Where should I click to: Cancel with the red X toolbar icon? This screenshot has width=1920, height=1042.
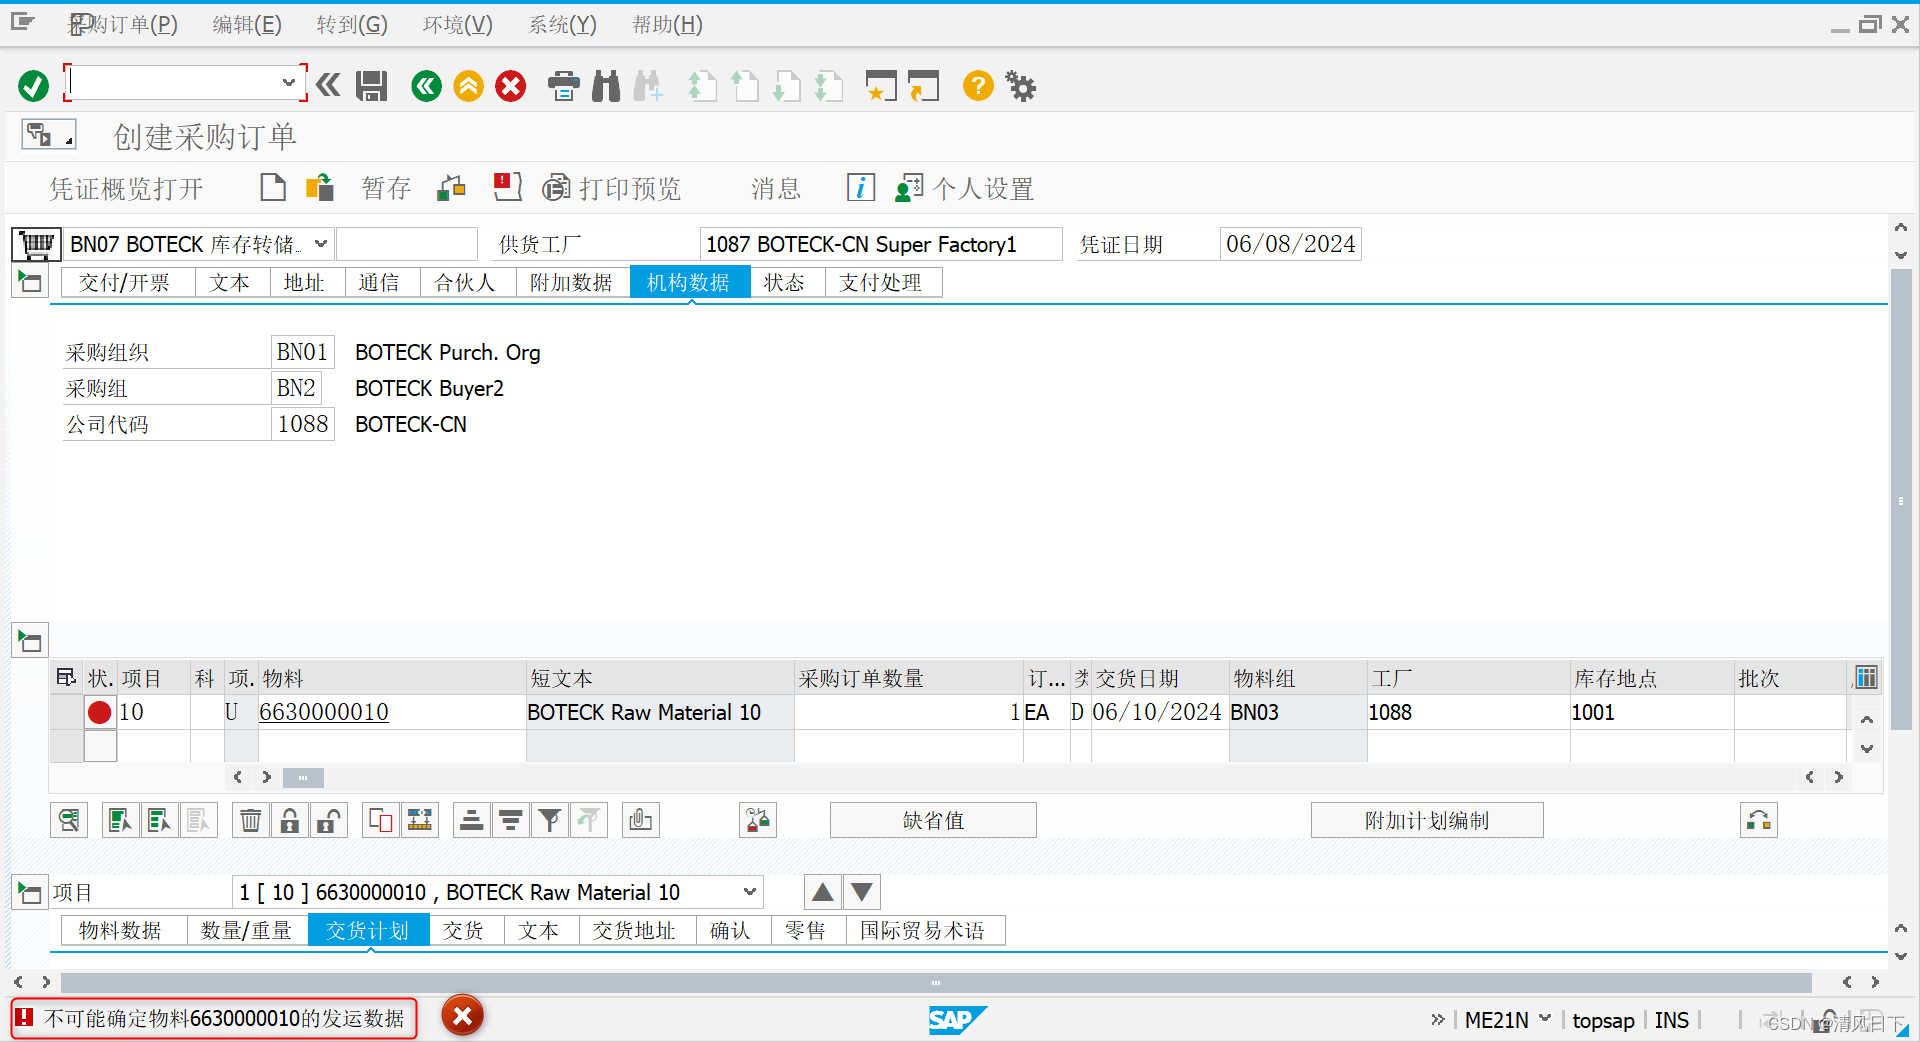511,86
